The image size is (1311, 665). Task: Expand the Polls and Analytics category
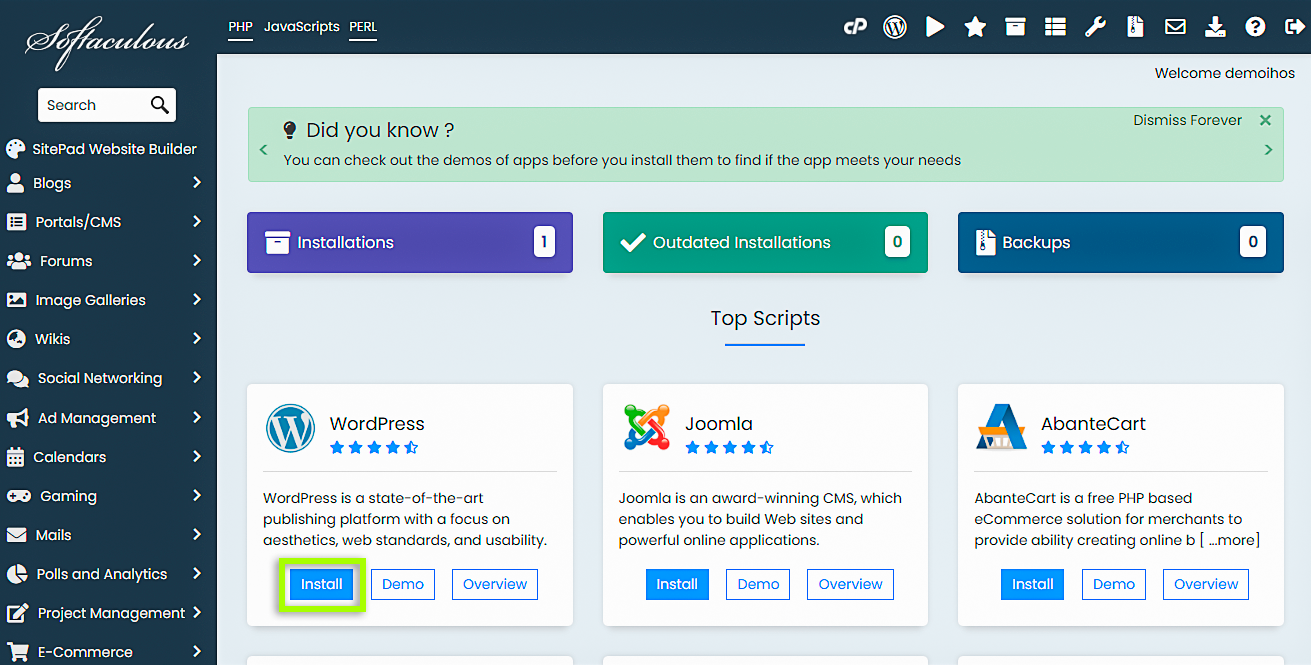[105, 574]
